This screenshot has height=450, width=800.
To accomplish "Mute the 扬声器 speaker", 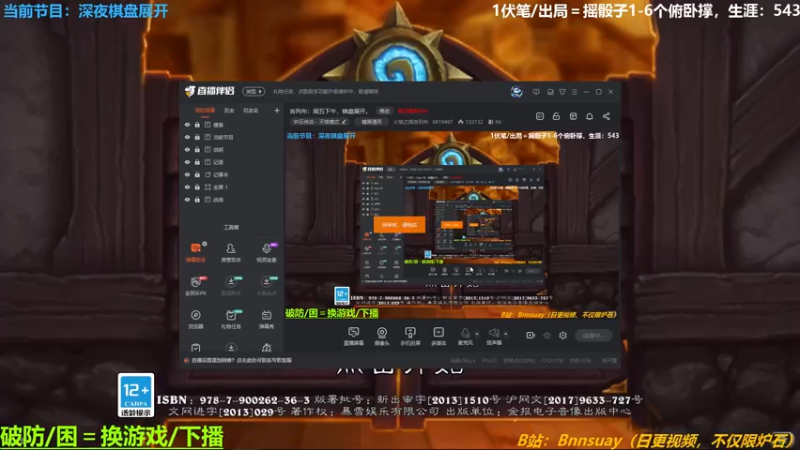I will coord(494,336).
